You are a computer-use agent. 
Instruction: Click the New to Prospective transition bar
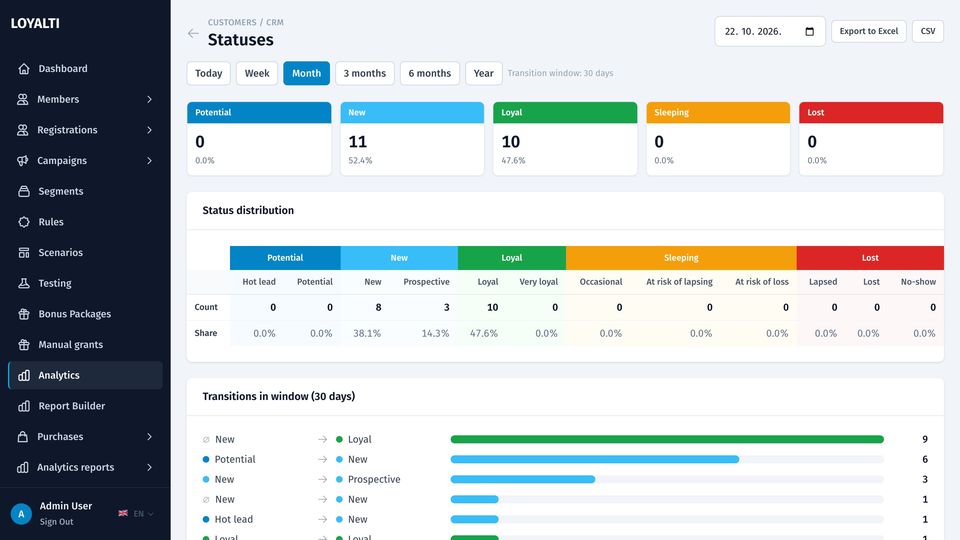click(x=523, y=479)
